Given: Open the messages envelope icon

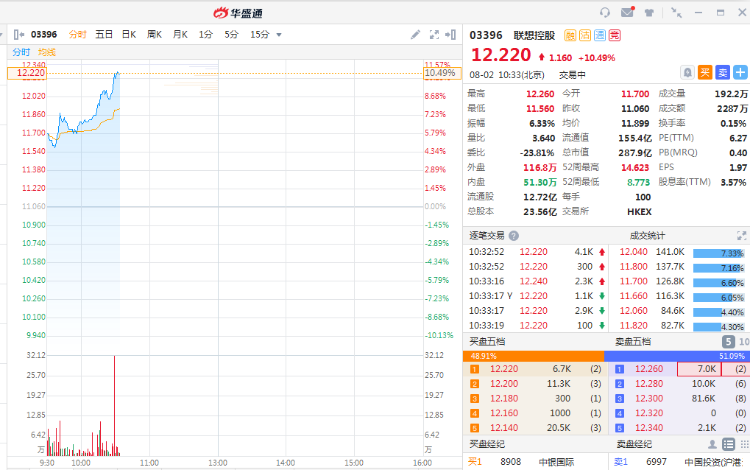Looking at the screenshot, I should point(627,12).
